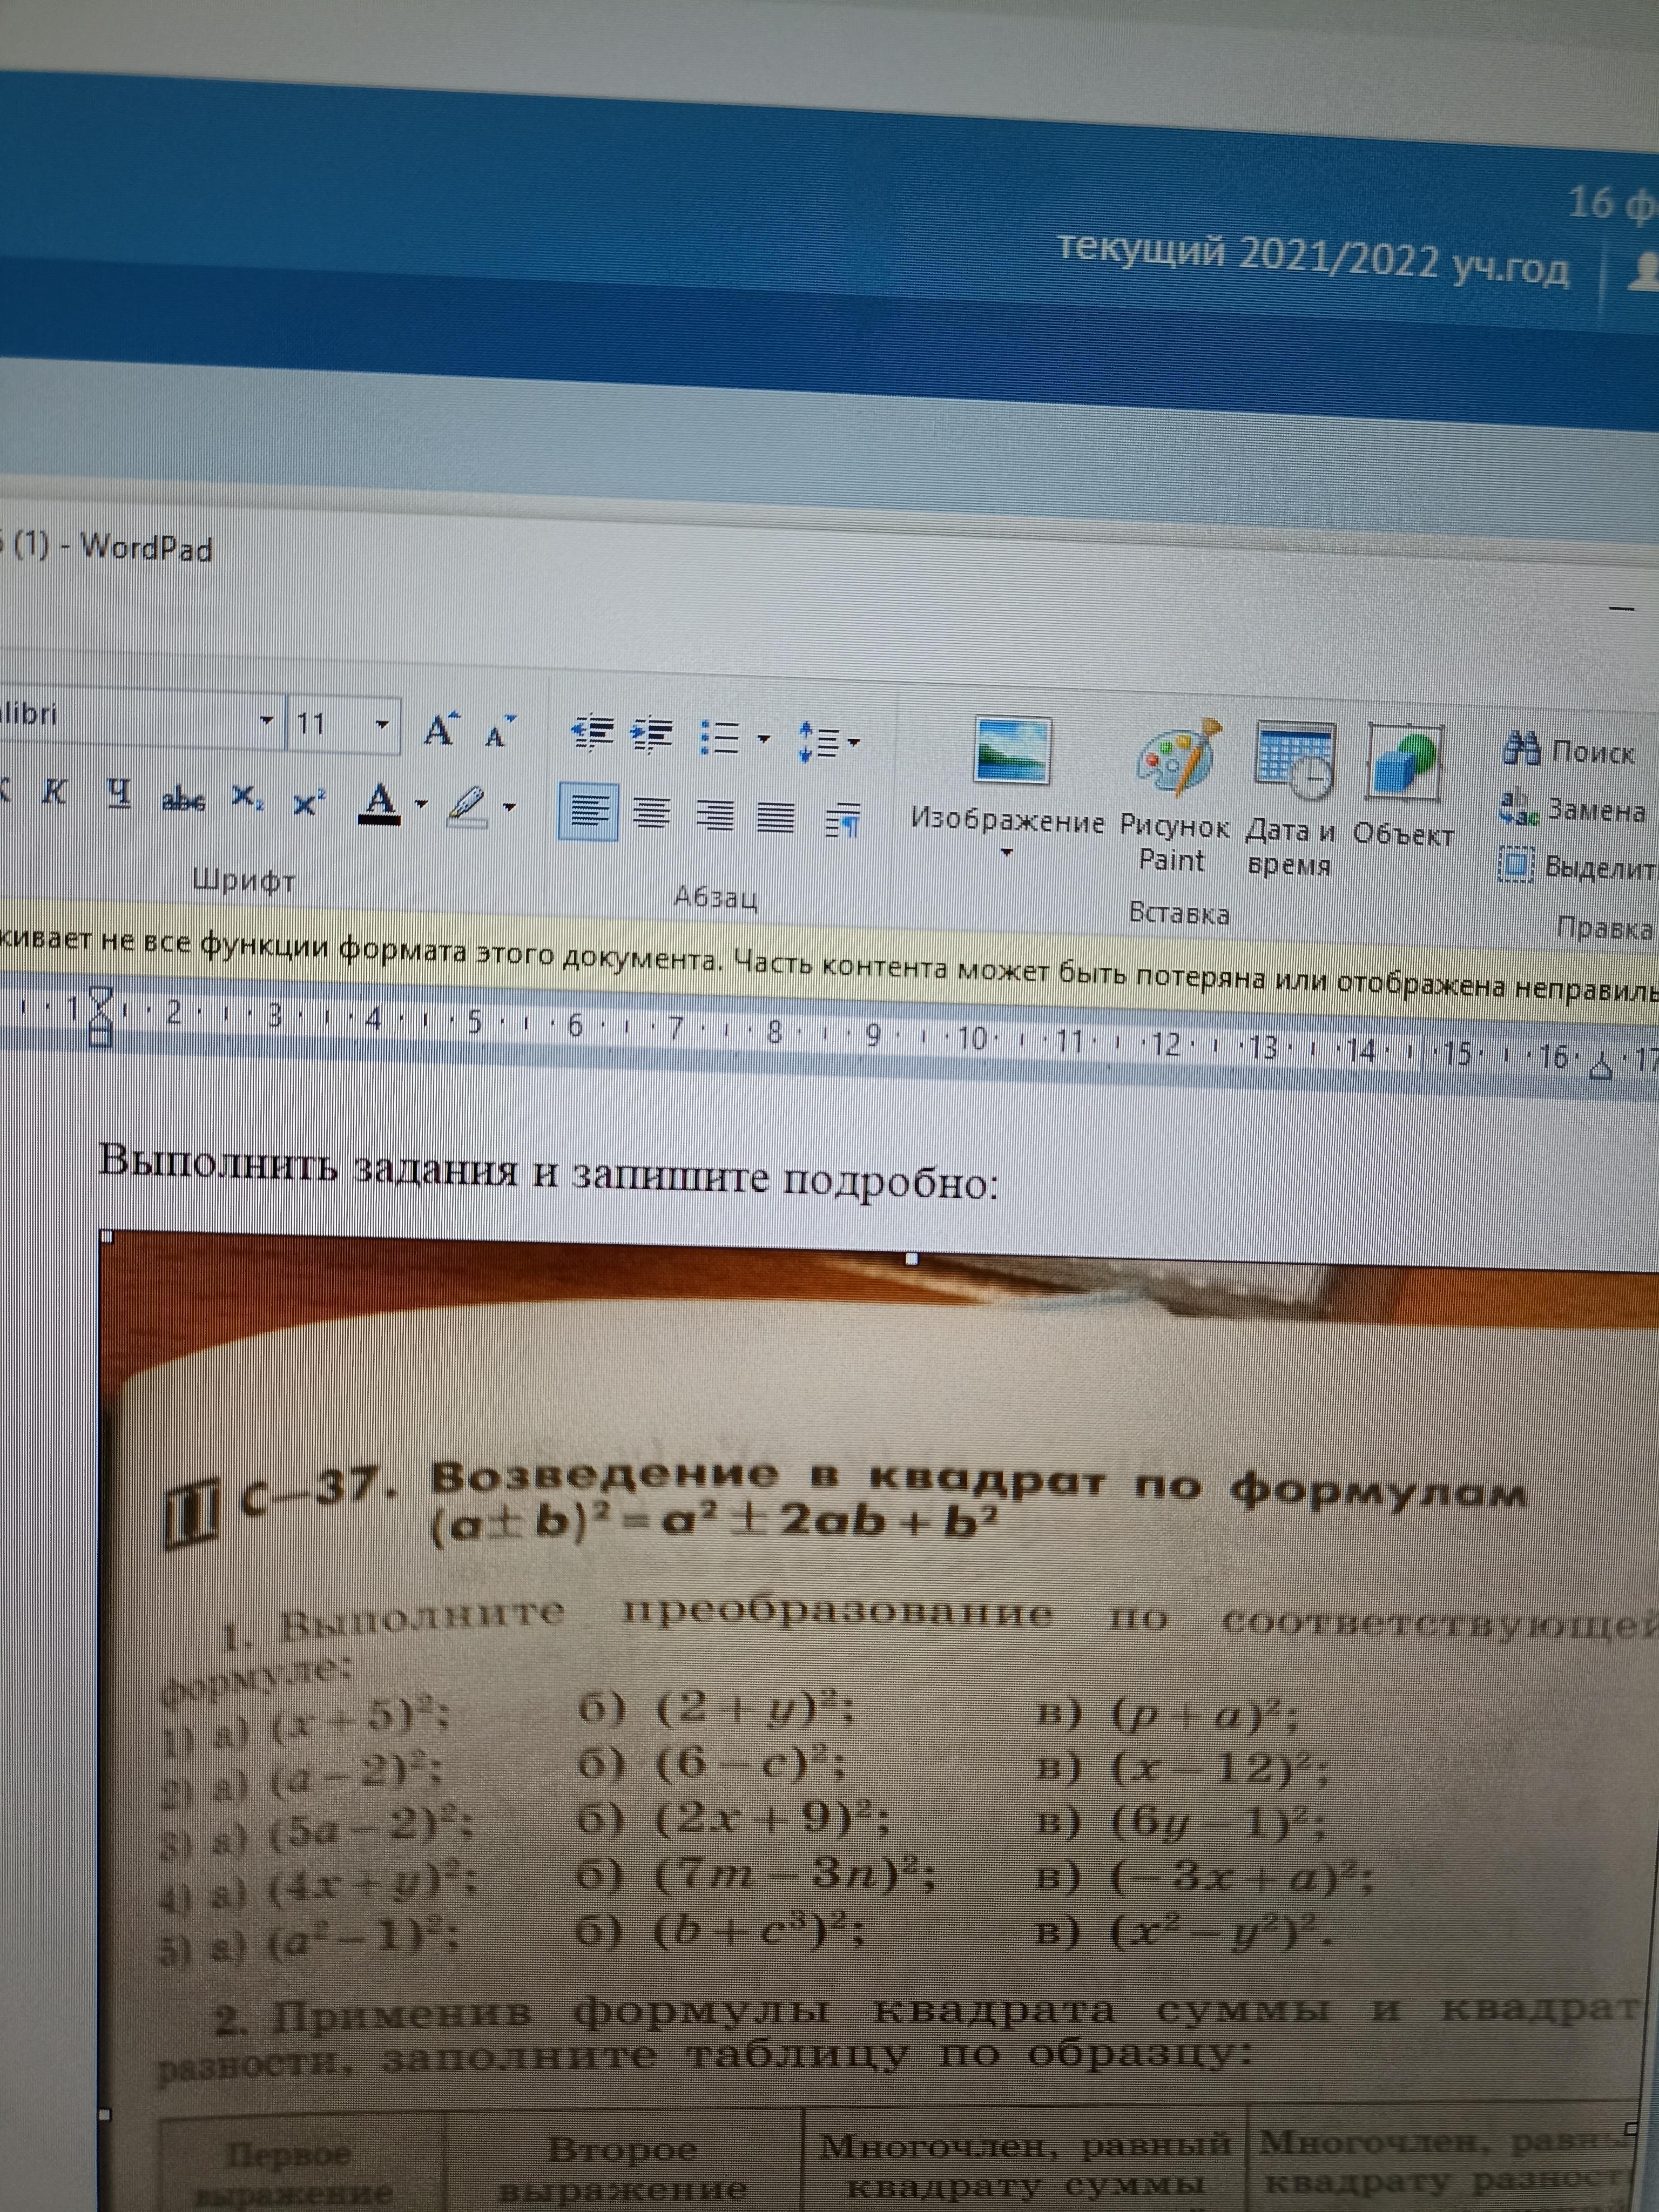Screen dimensions: 1659x2212
Task: Open the bullet list style dropdown arrow
Action: tap(764, 739)
